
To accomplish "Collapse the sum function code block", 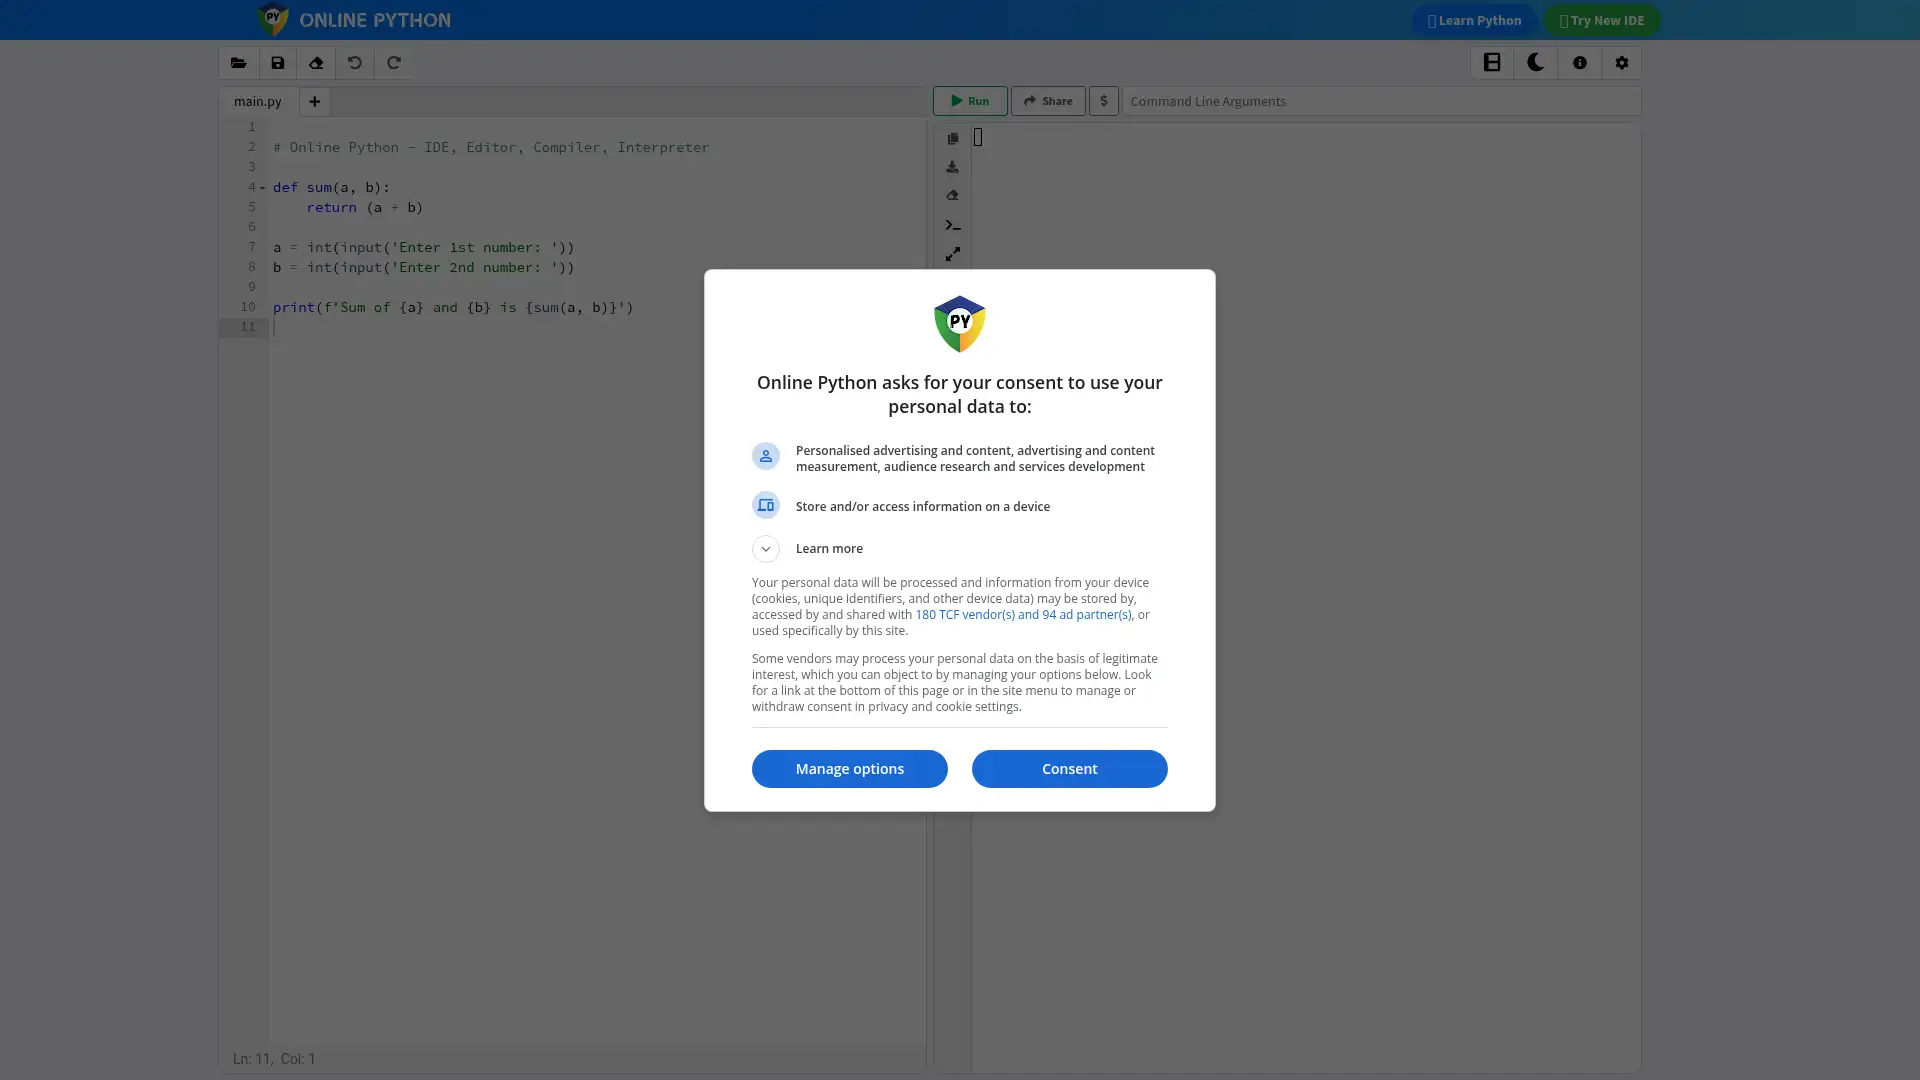I will pyautogui.click(x=261, y=188).
